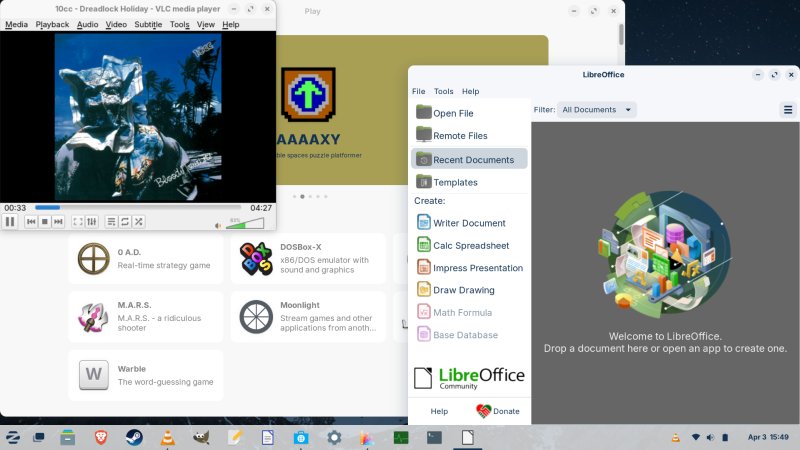Create a new Math Formula

click(469, 312)
